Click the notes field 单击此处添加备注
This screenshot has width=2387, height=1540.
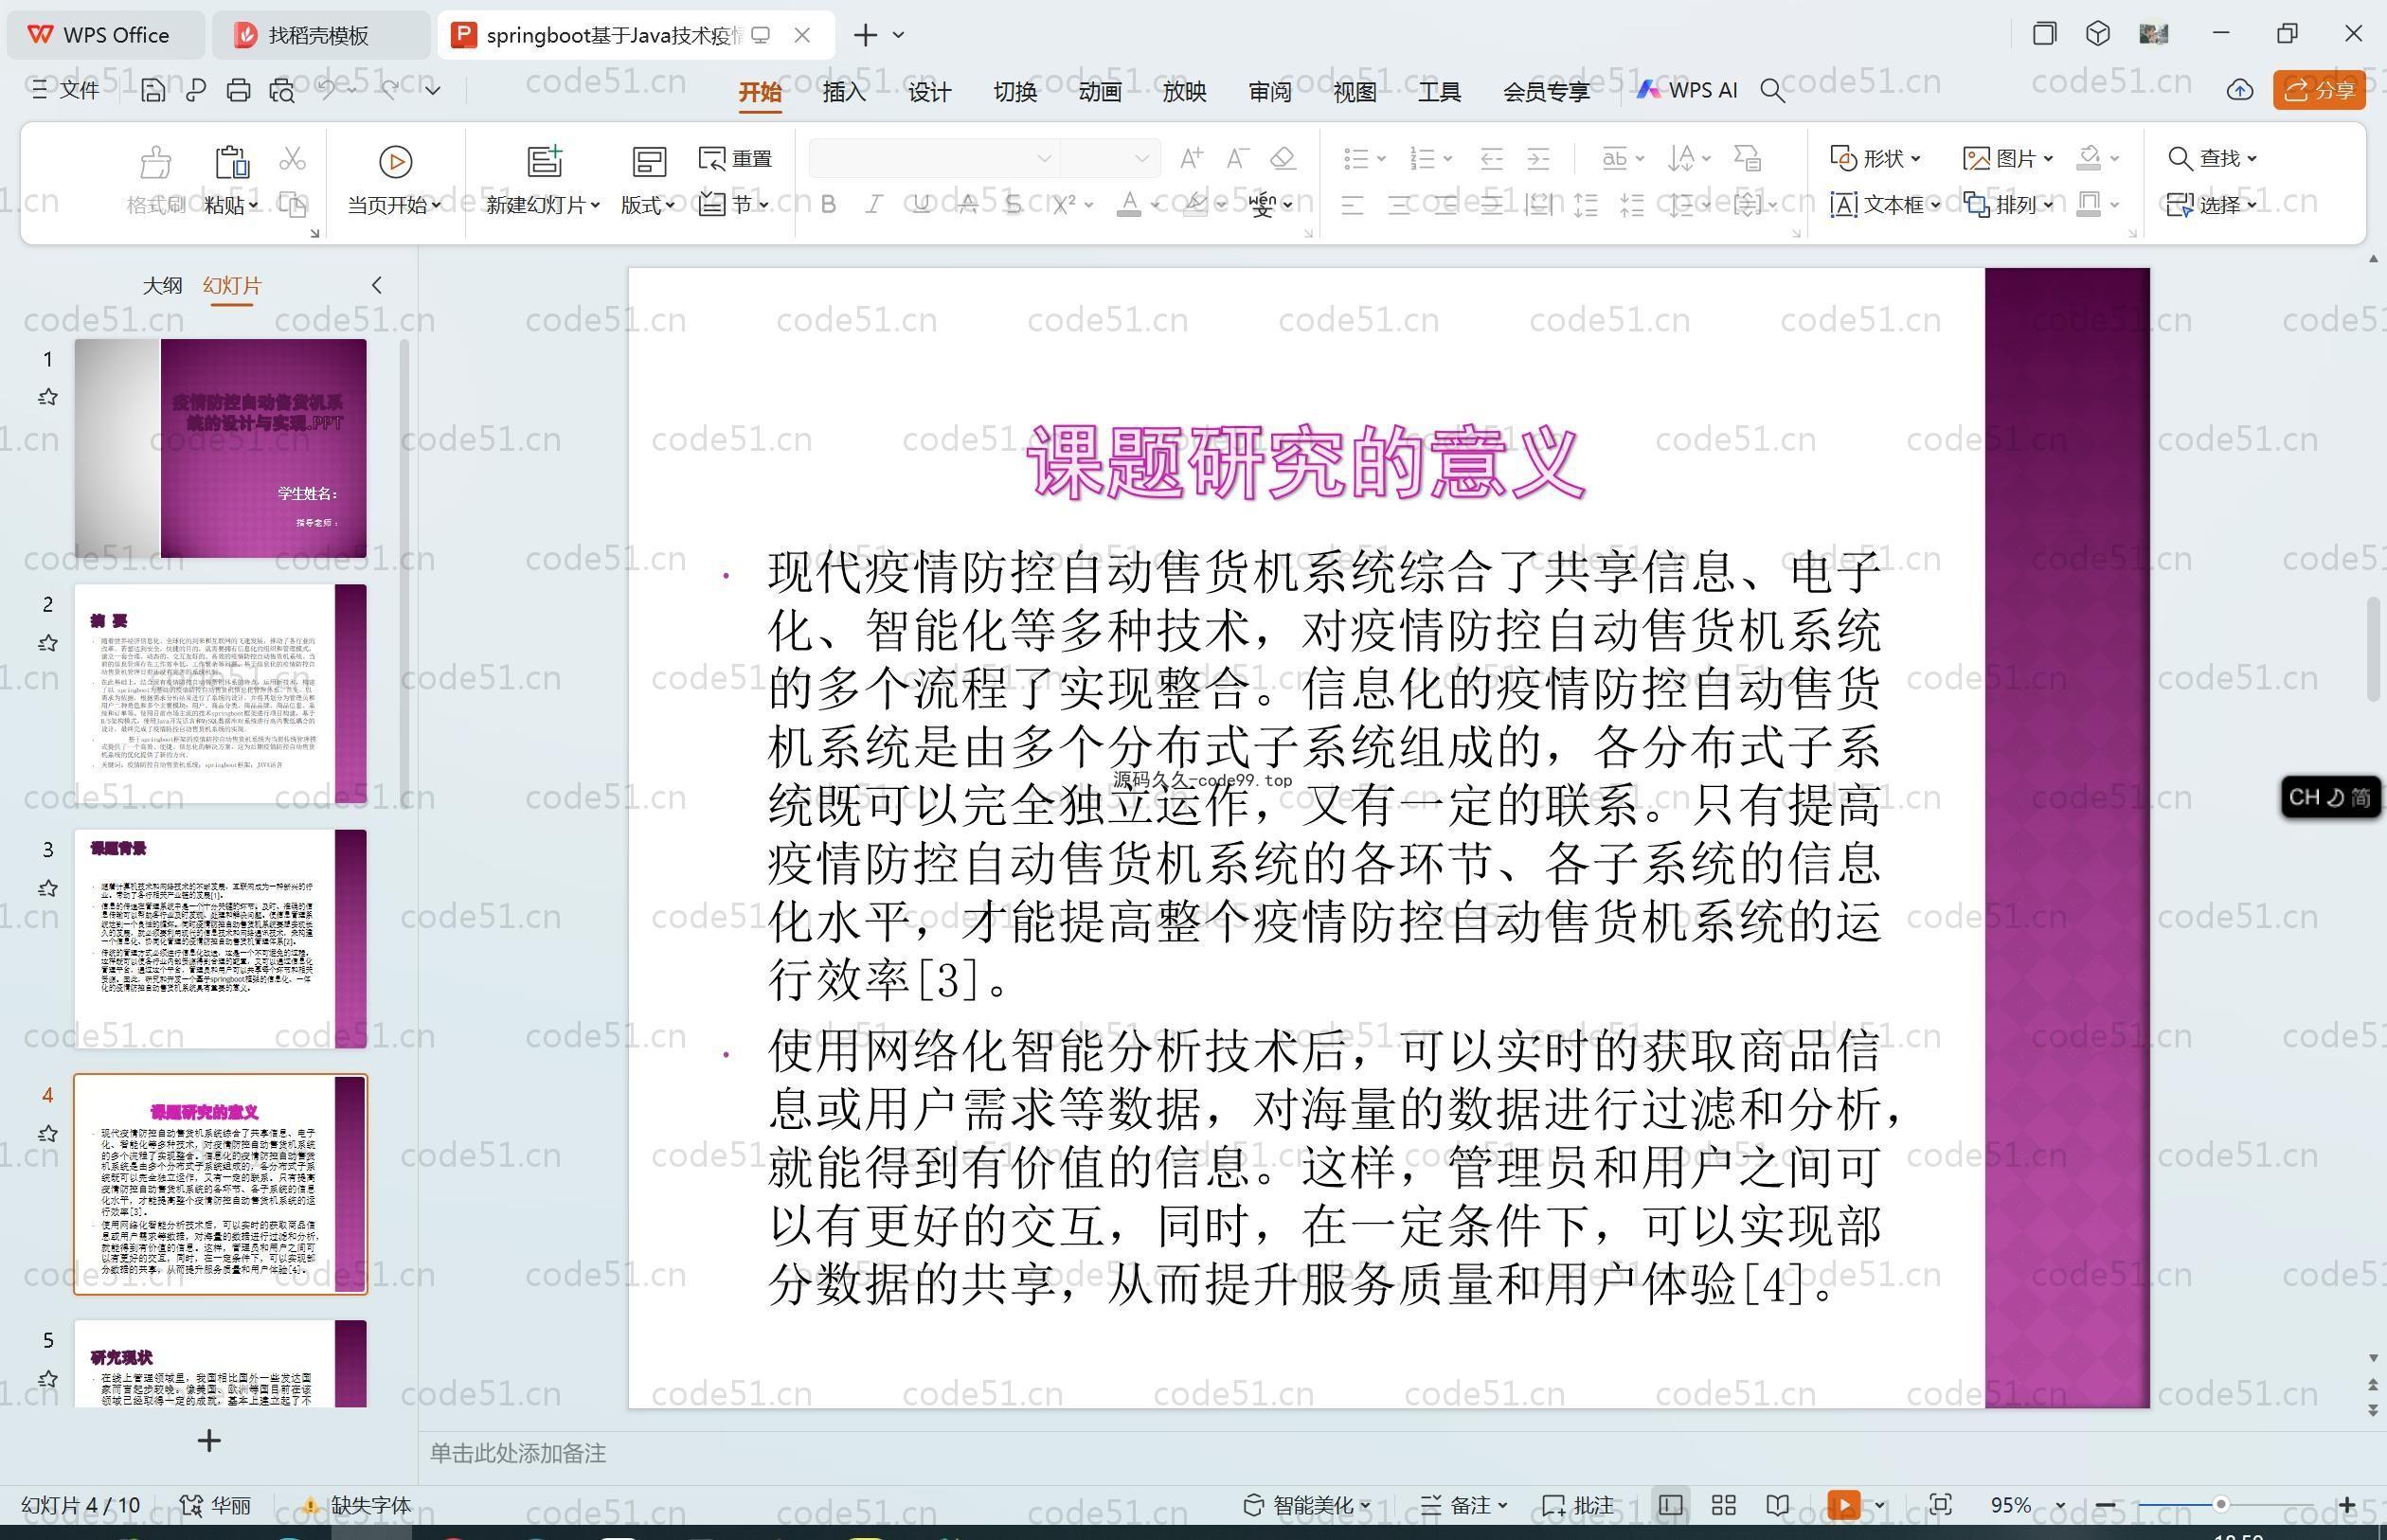(518, 1453)
